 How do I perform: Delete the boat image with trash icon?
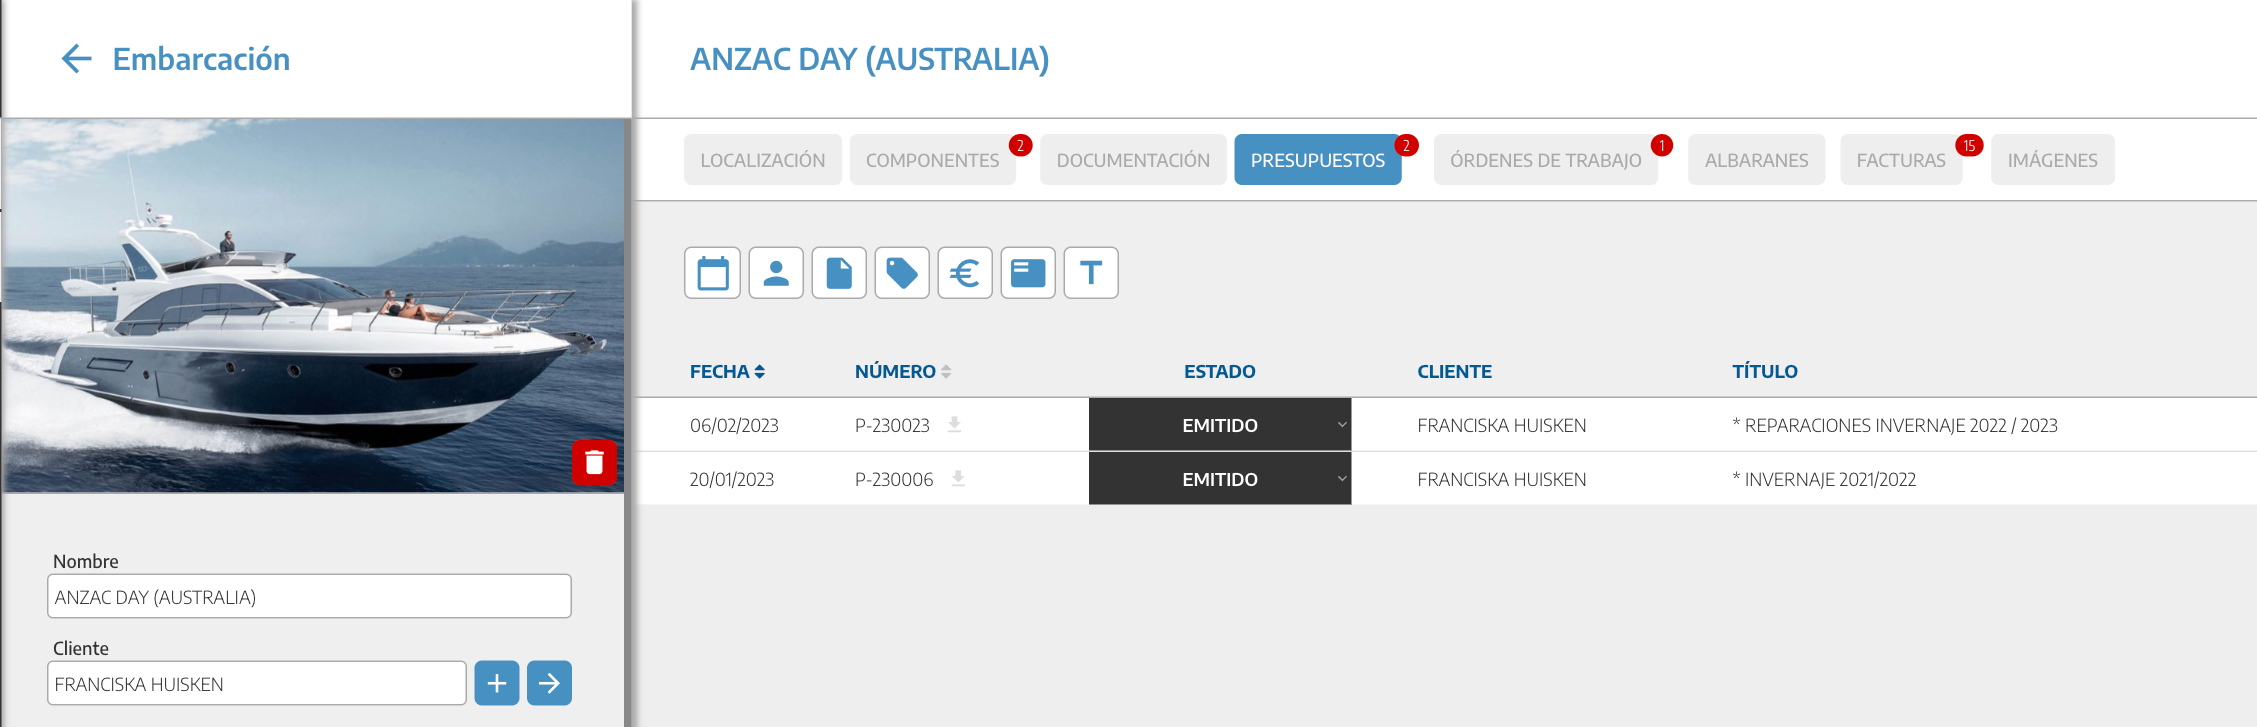tap(594, 462)
